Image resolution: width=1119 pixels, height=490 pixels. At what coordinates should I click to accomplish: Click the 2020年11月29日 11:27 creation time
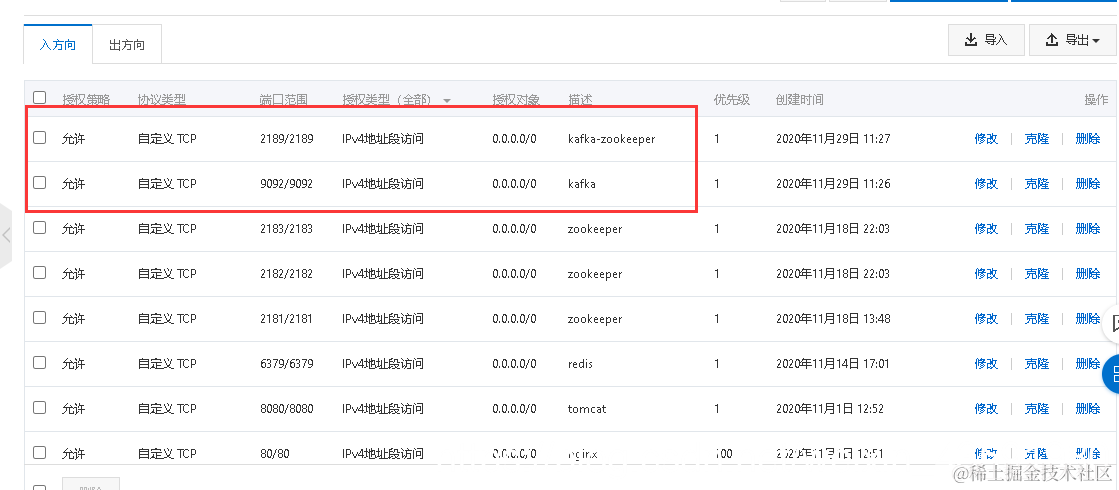[x=833, y=139]
